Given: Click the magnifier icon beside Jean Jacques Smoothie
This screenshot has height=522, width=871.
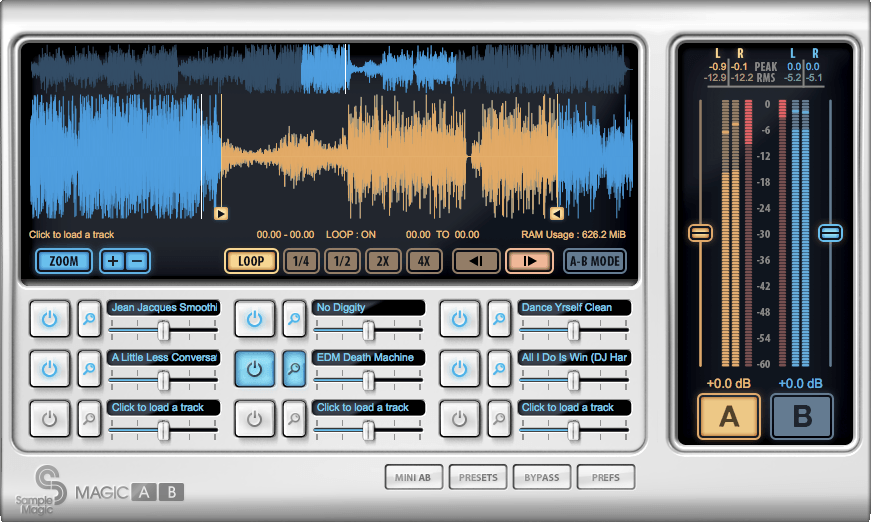Looking at the screenshot, I should [x=90, y=319].
